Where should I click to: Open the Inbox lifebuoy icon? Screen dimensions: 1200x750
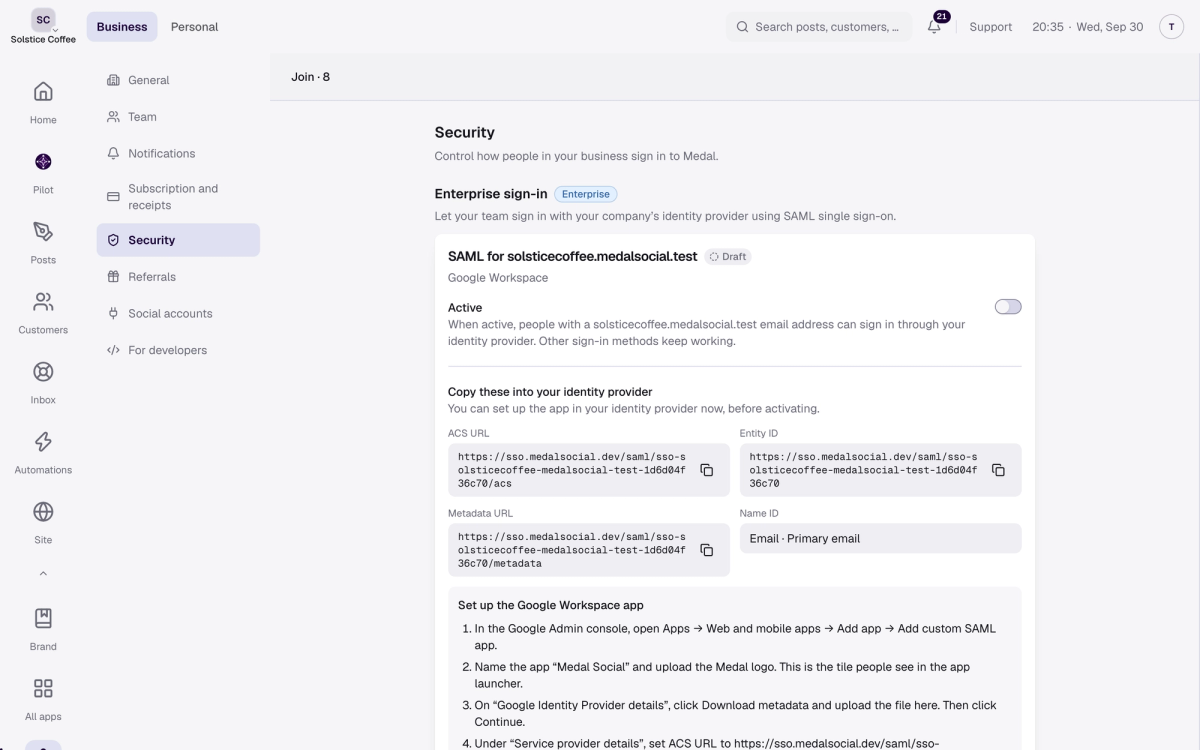[43, 372]
